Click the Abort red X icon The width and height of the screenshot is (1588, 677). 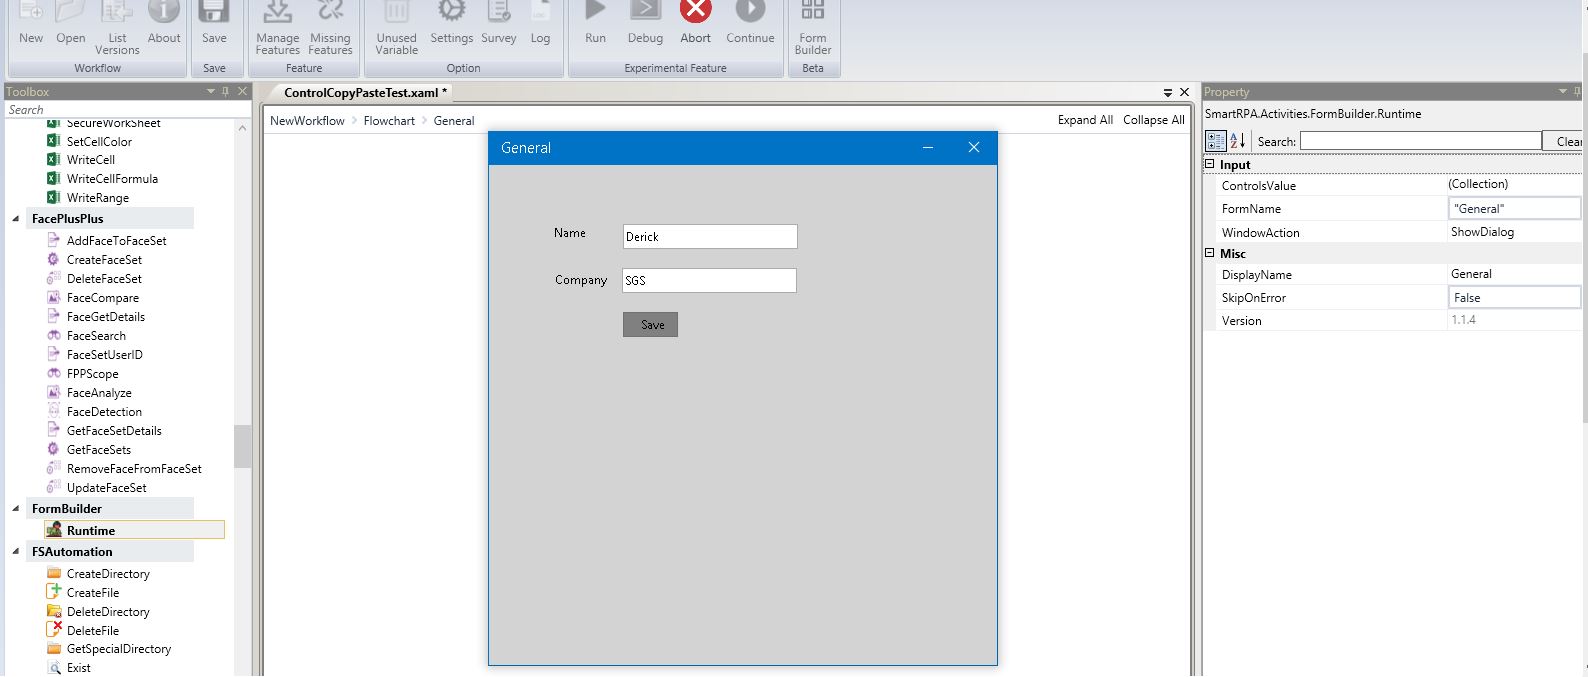(x=695, y=12)
